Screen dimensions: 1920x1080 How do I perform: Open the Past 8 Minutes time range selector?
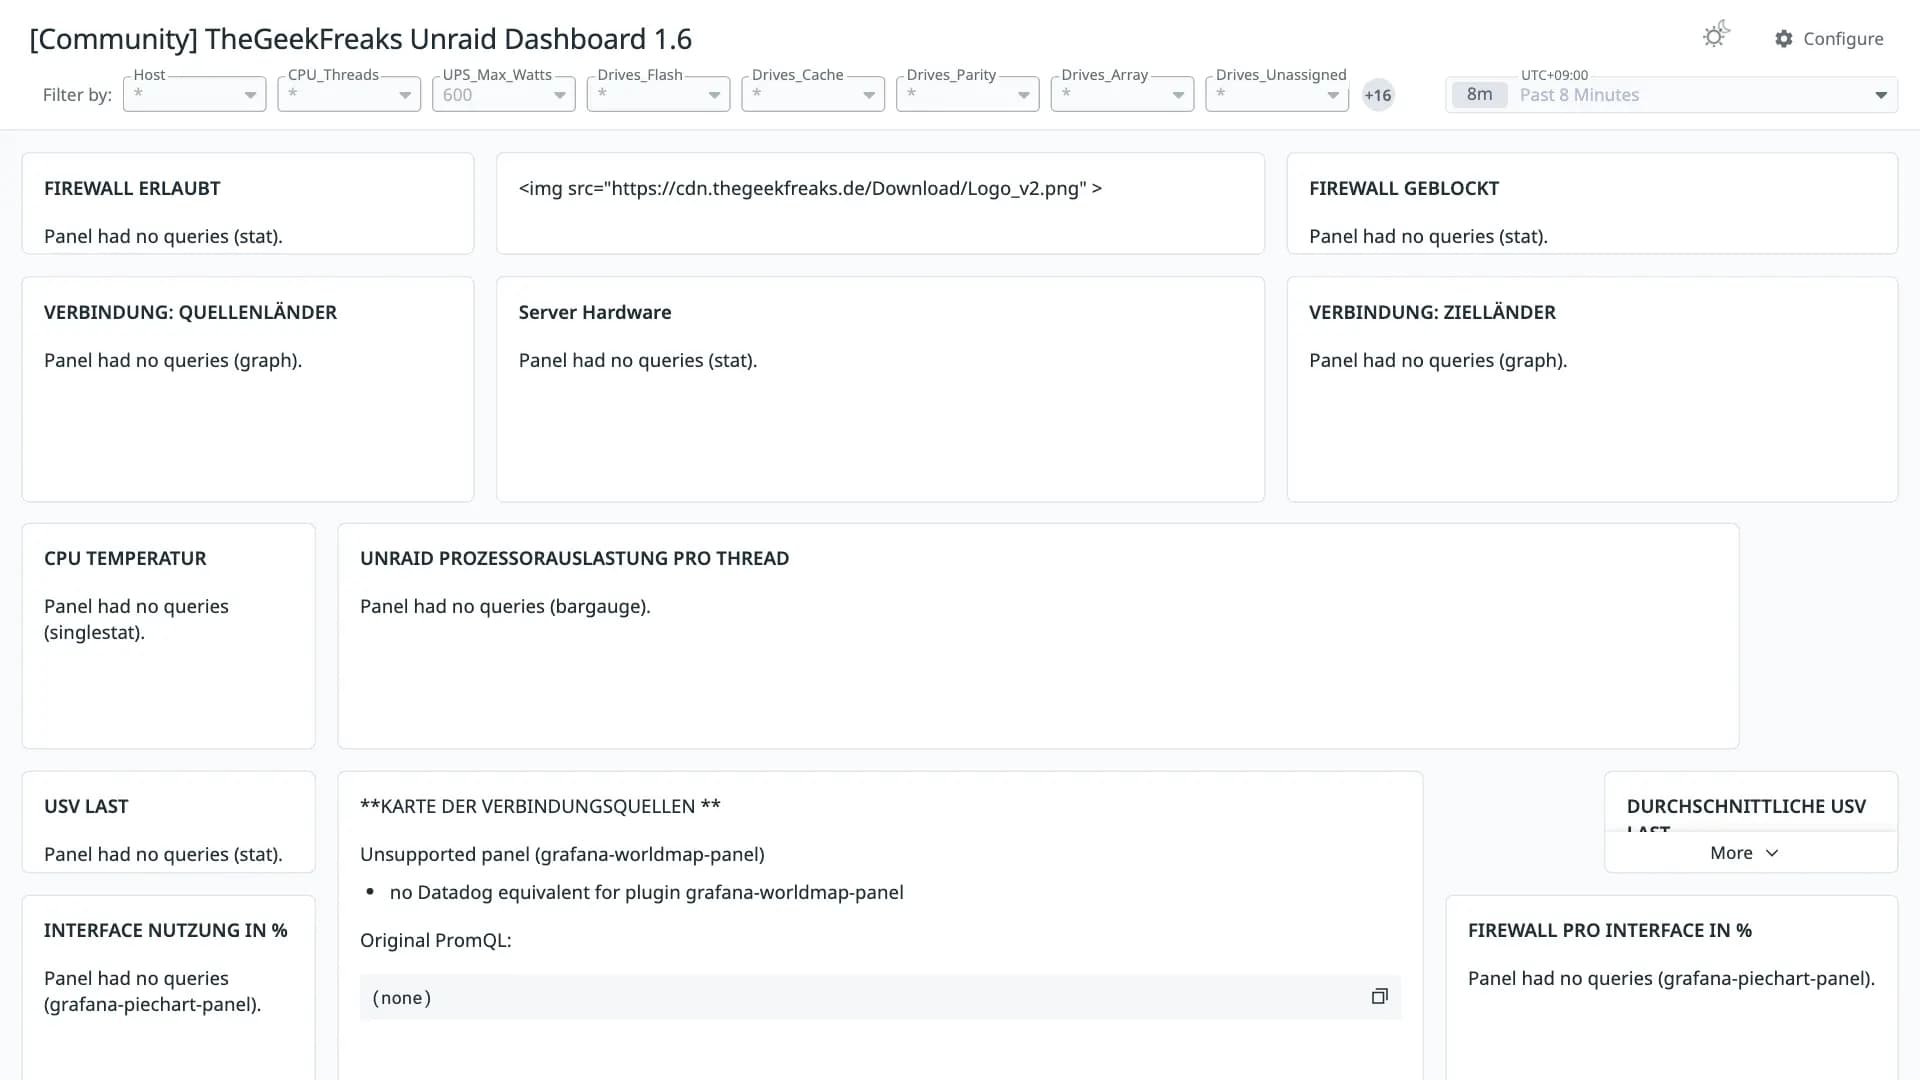click(x=1671, y=95)
